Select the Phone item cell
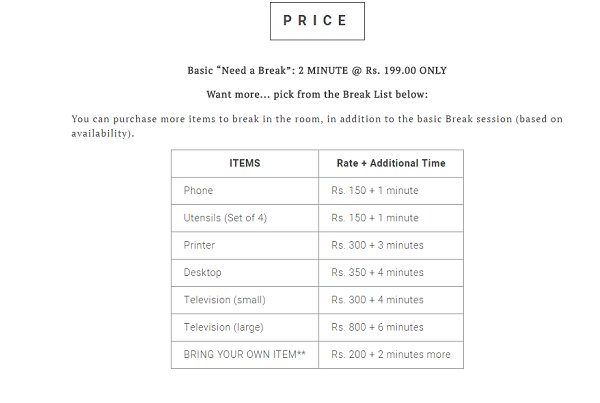The width and height of the screenshot is (600, 403). point(245,191)
